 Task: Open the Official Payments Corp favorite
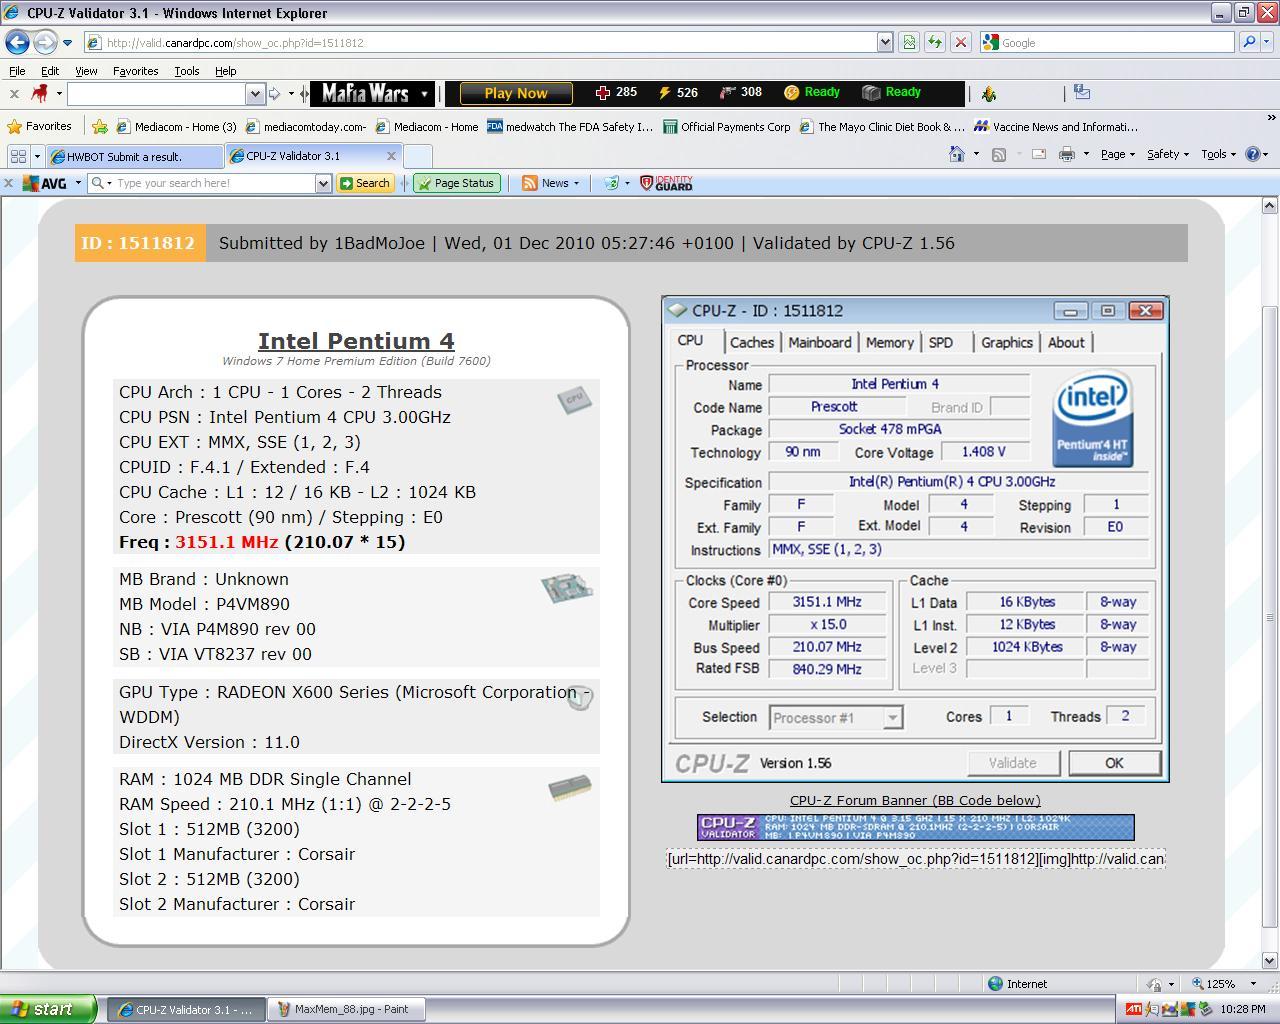click(x=727, y=126)
